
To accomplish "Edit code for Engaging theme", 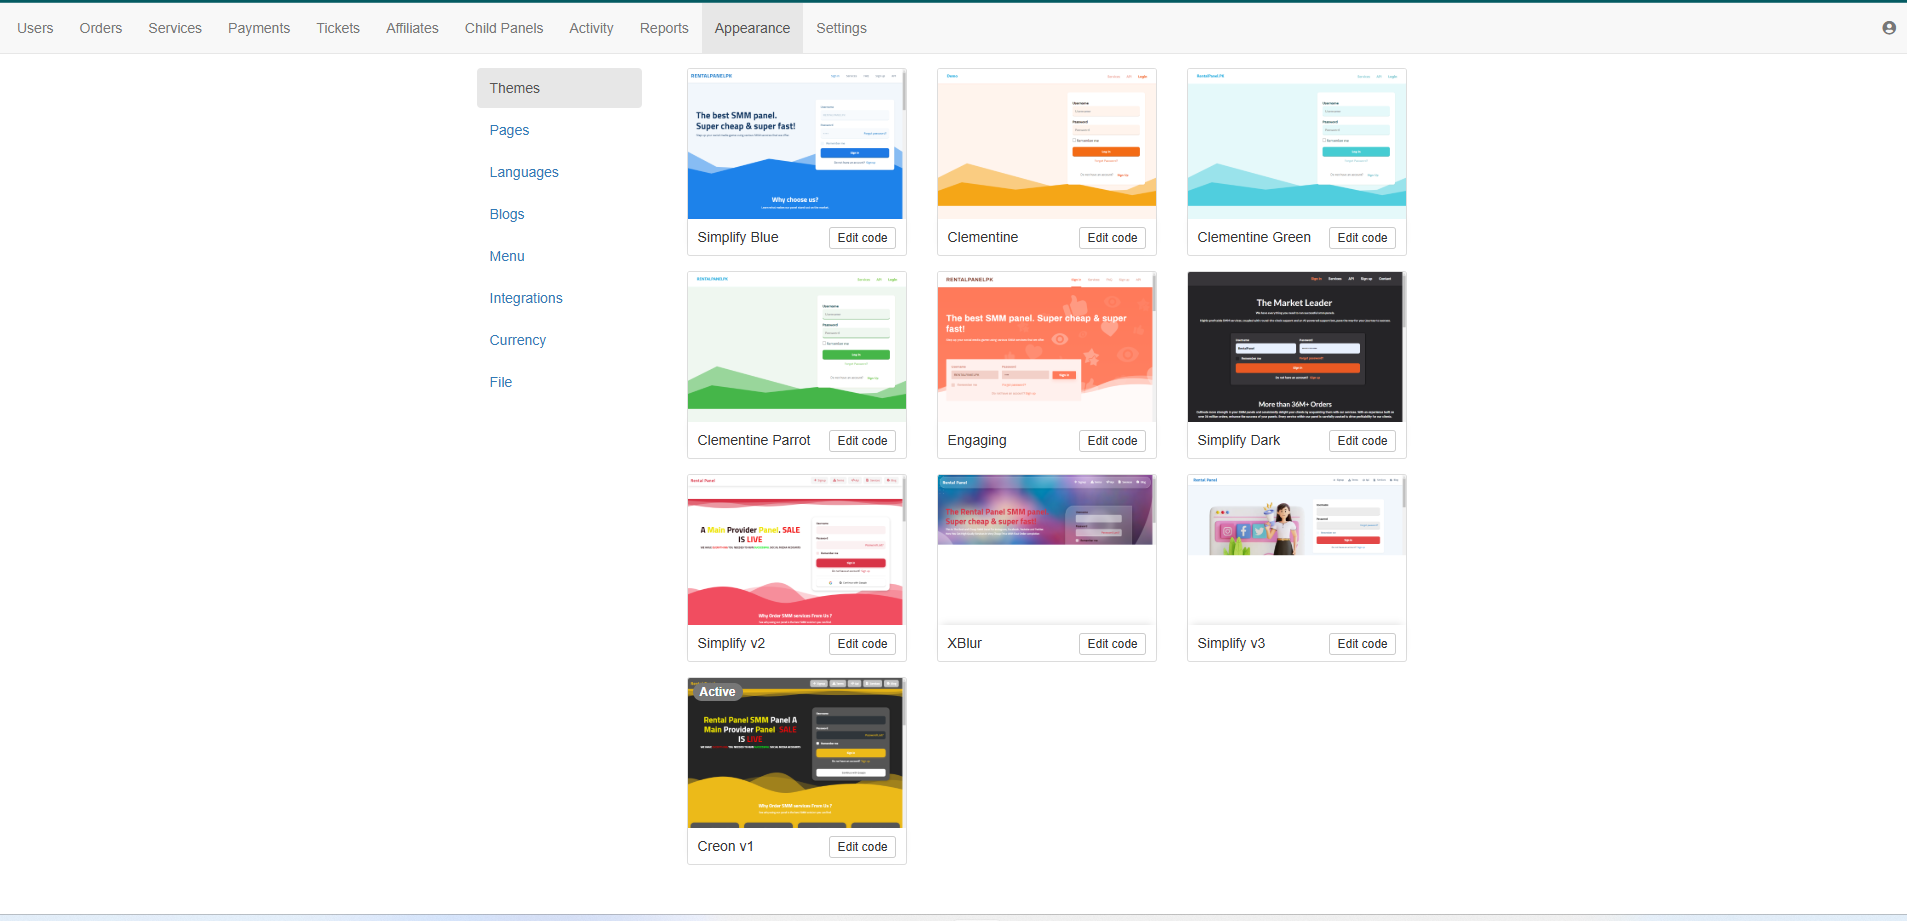I will (x=1111, y=441).
